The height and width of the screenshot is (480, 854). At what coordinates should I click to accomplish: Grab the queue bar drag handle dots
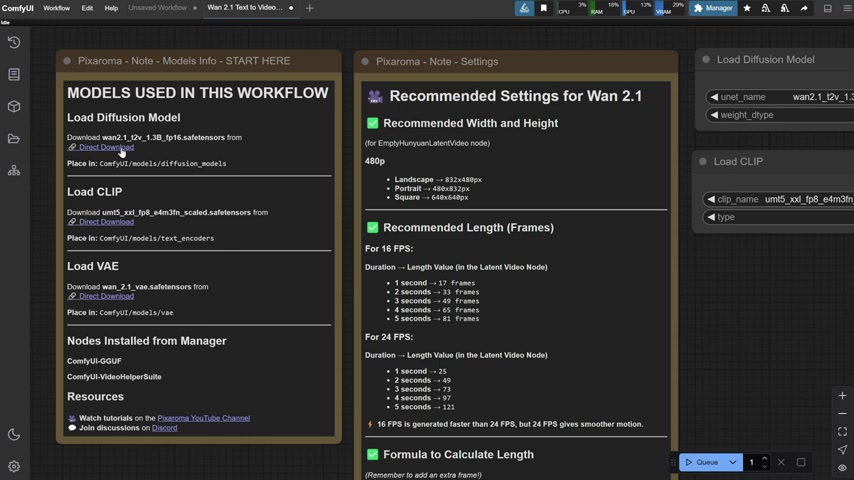click(673, 462)
